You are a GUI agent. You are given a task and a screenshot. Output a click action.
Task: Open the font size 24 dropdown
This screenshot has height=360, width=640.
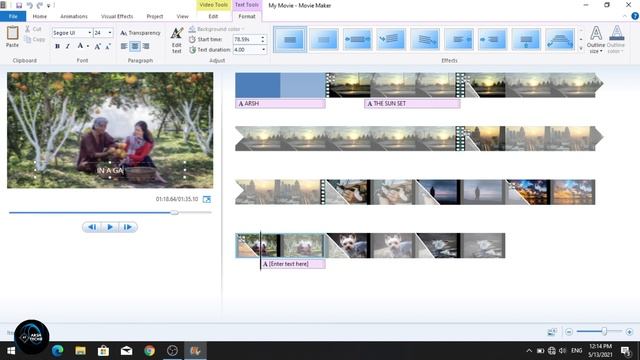pyautogui.click(x=110, y=33)
